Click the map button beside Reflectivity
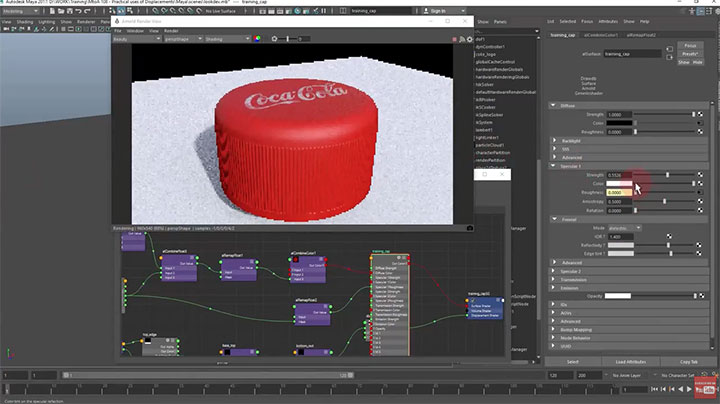 coord(699,245)
